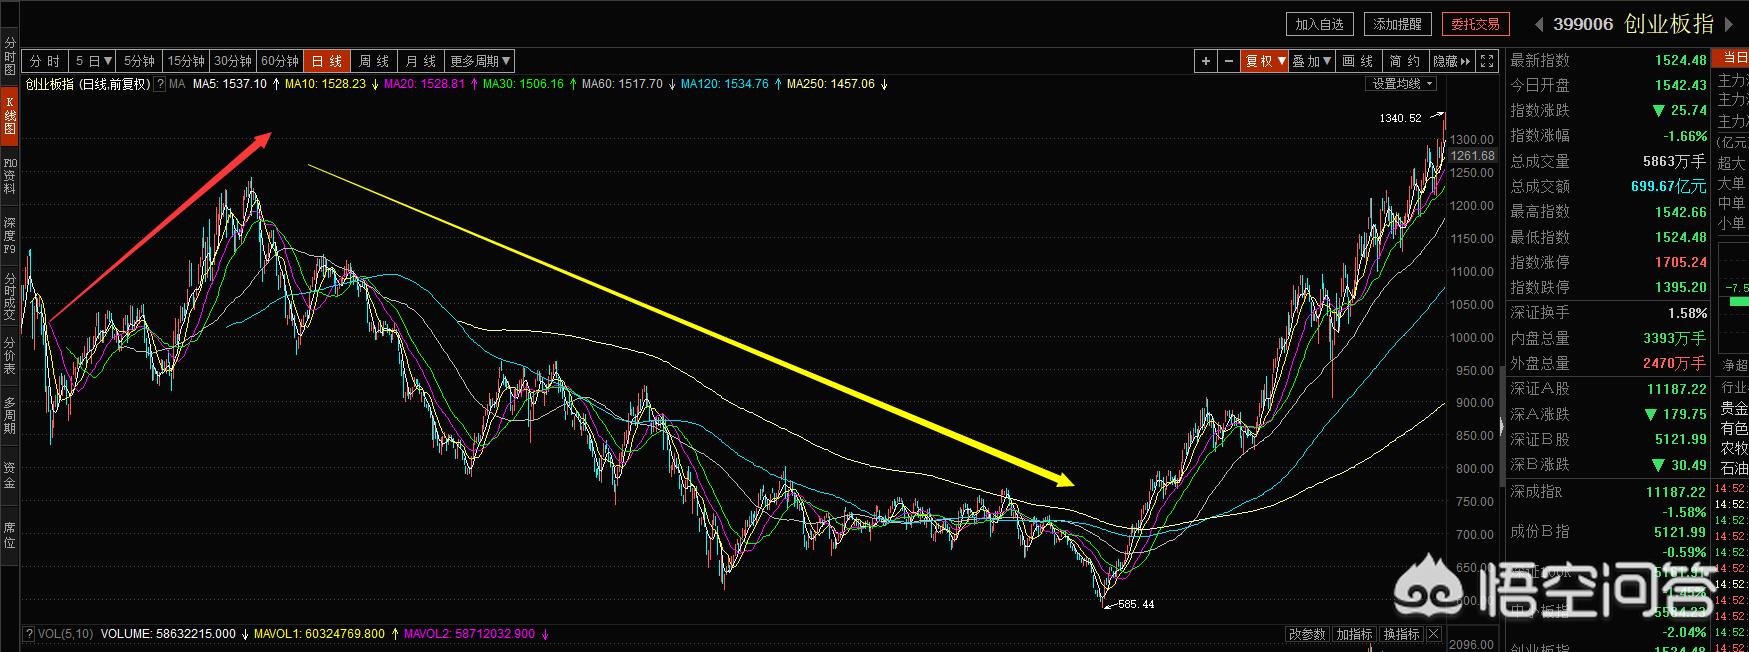Open F10资料 in the left sidebar
Screen dimensions: 1749x652
[x=10, y=174]
